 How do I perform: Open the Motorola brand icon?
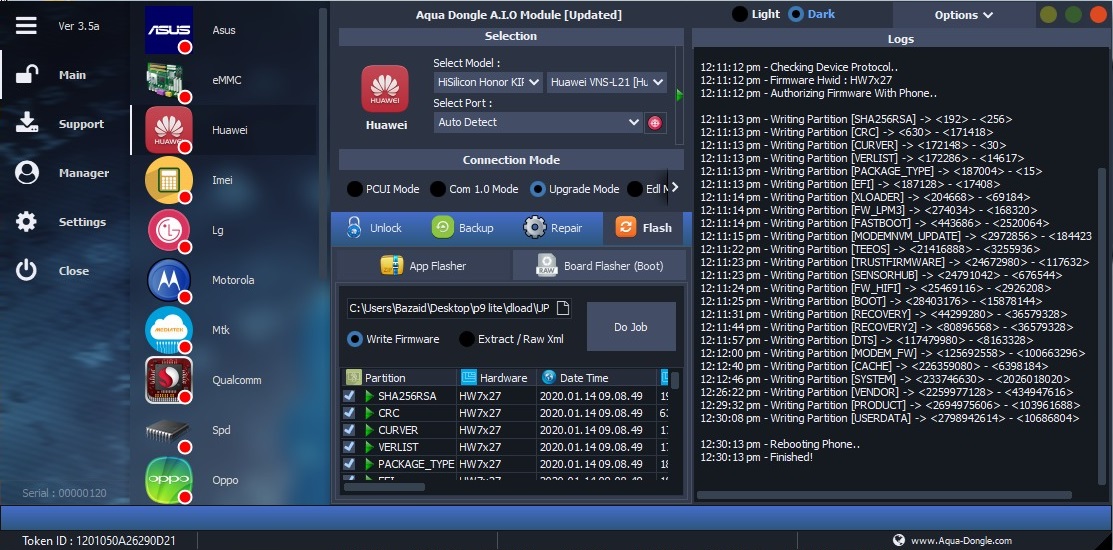click(169, 280)
